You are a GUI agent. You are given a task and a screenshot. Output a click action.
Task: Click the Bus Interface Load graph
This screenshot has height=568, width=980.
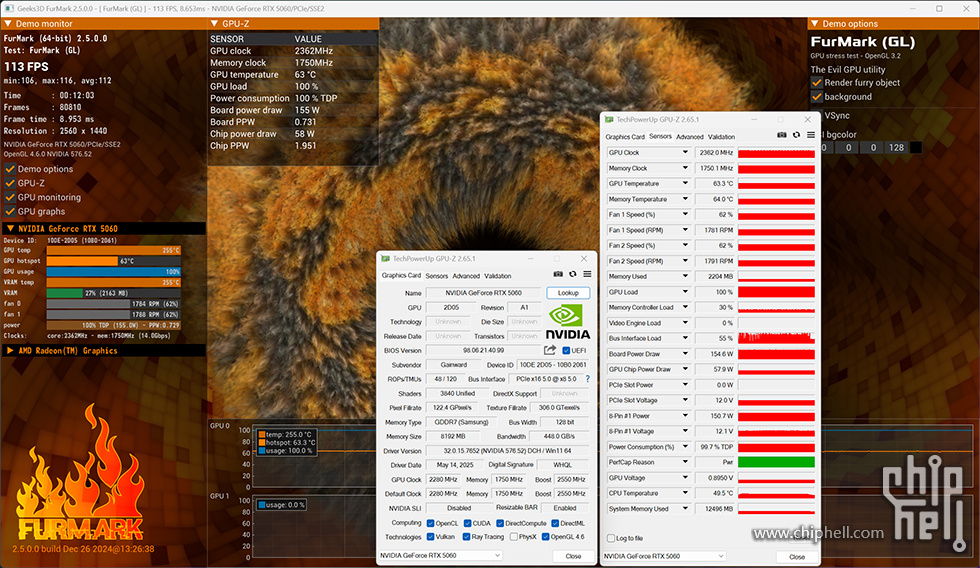[776, 338]
